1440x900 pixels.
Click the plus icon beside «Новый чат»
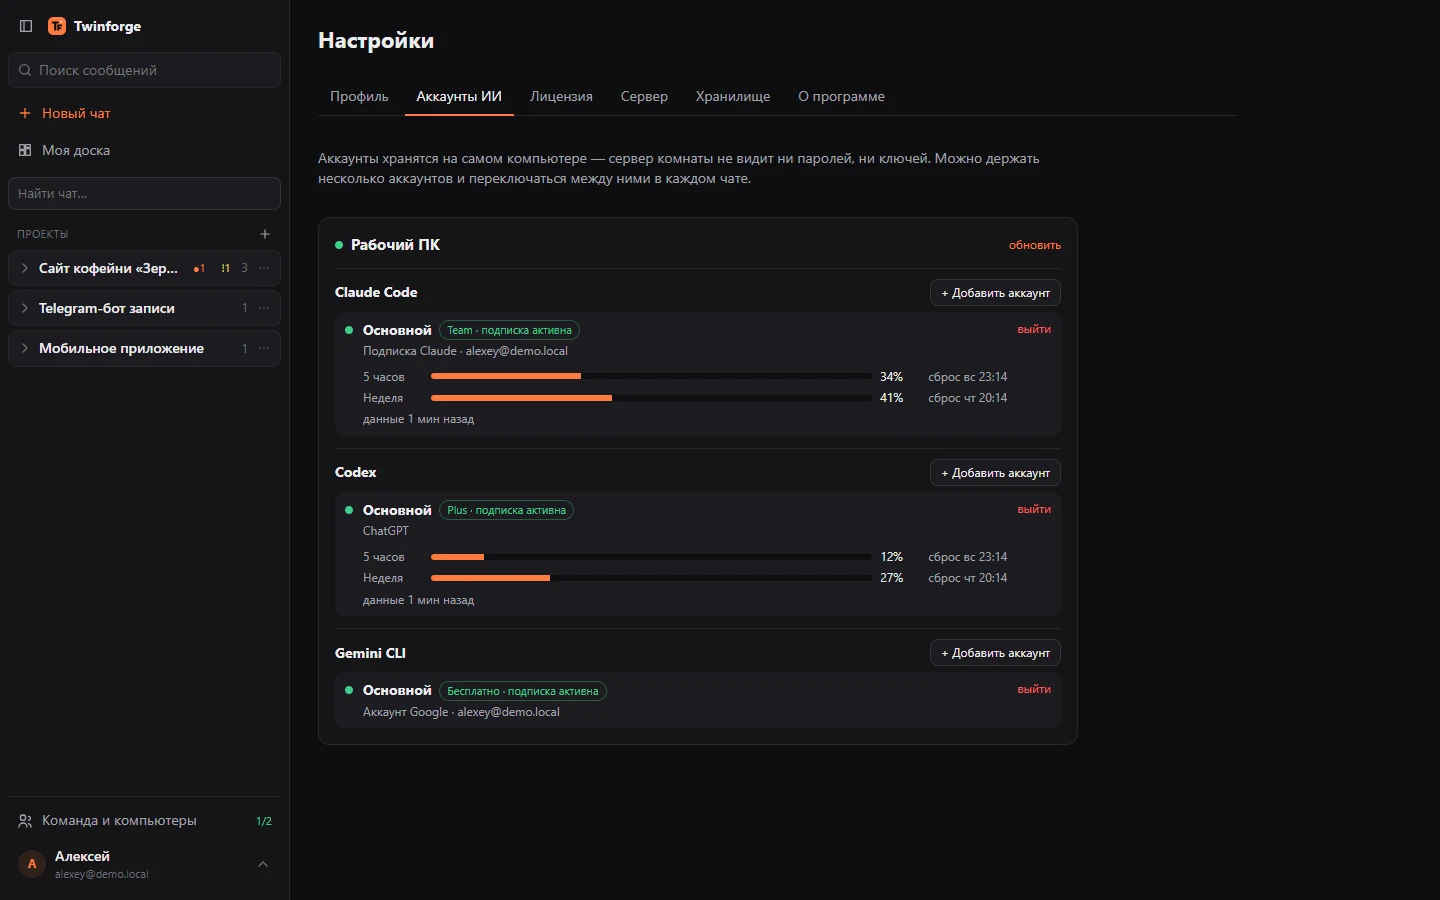pyautogui.click(x=25, y=113)
